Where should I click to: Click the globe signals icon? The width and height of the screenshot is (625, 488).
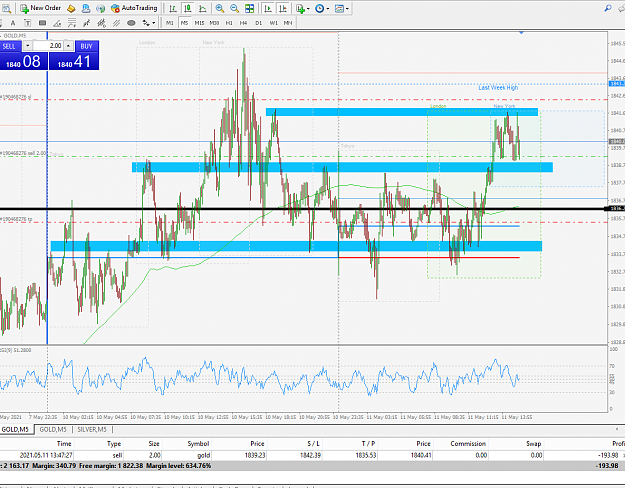(100, 8)
